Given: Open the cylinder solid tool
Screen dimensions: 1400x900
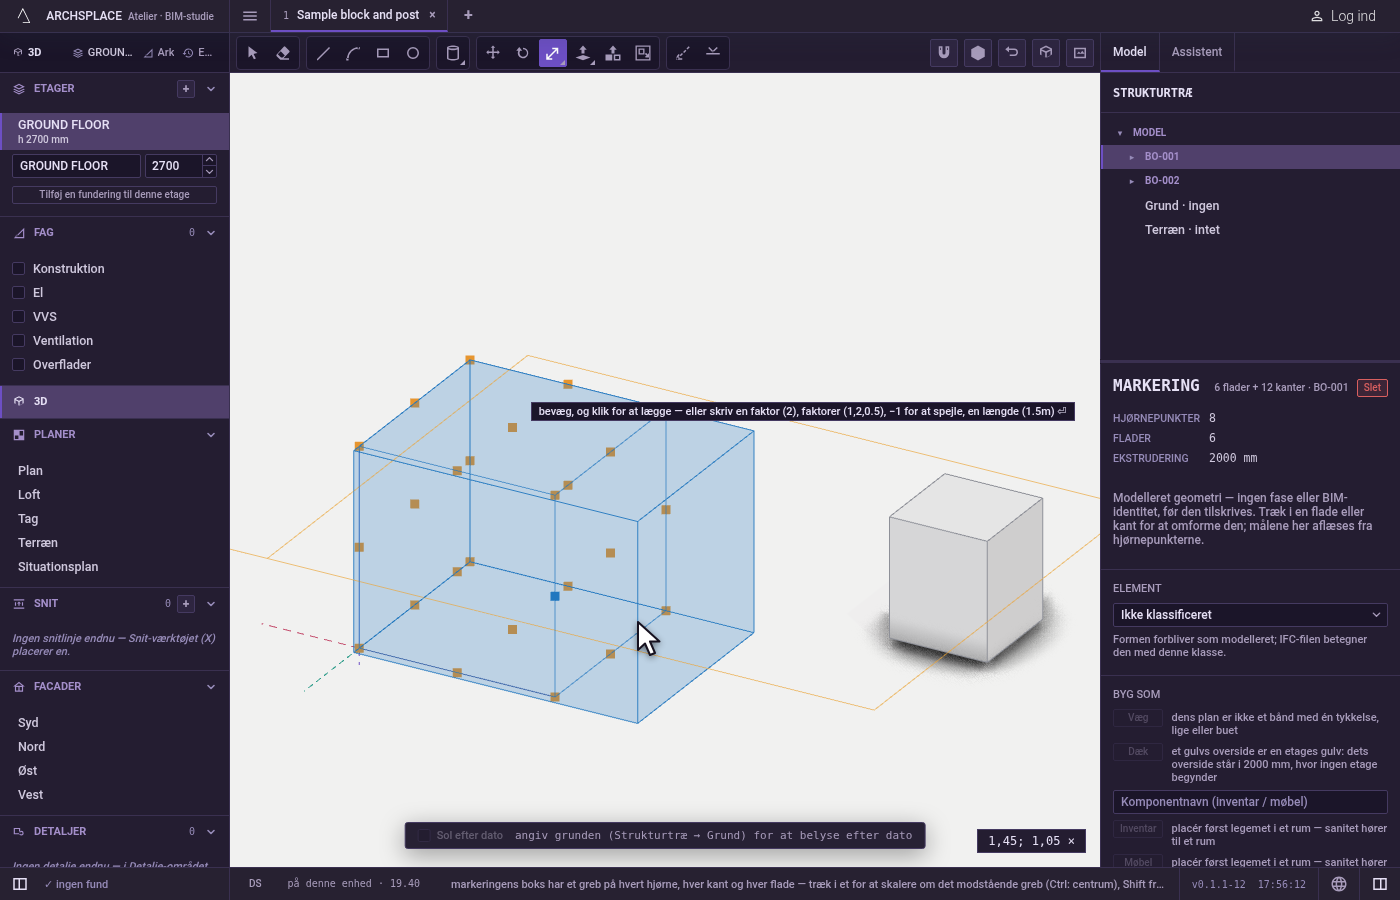Looking at the screenshot, I should [453, 53].
